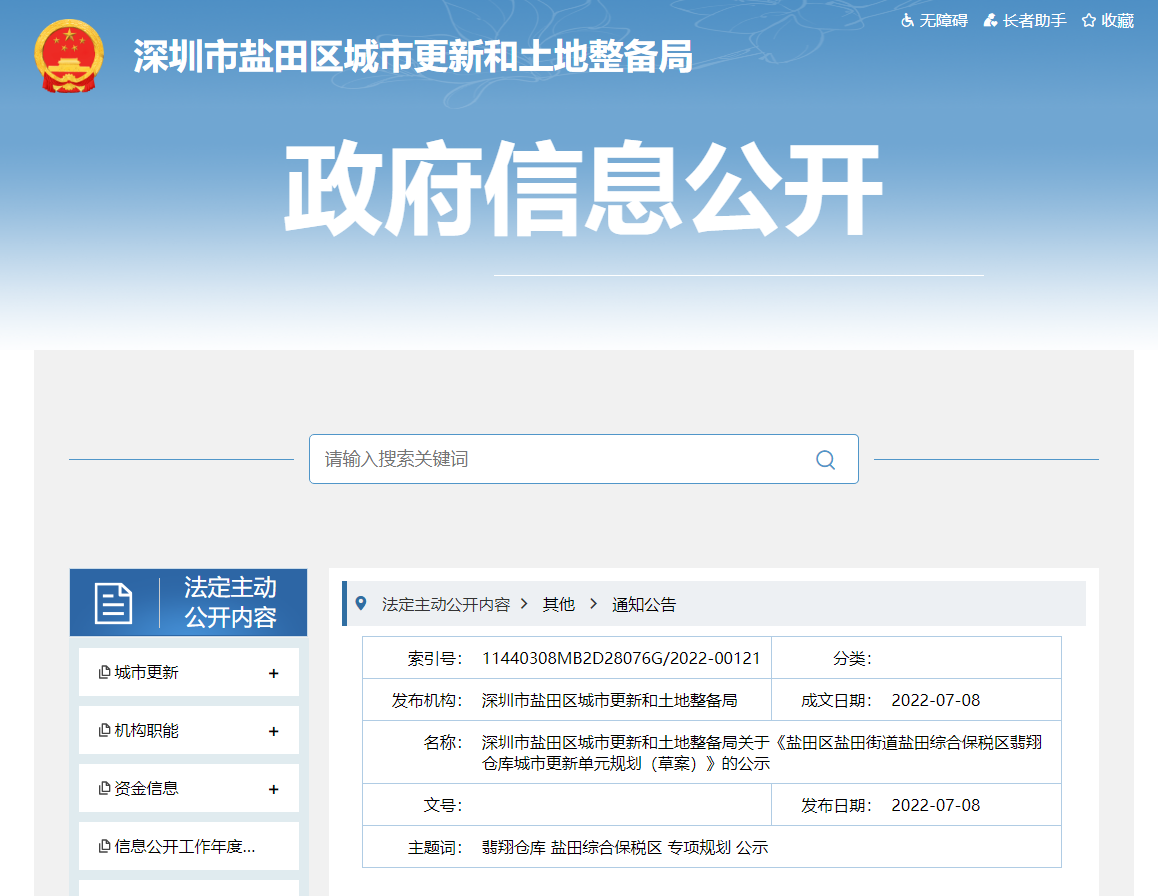
Task: Click the 深圳市盐田区城市更新和土地整备局 site title
Action: click(413, 57)
